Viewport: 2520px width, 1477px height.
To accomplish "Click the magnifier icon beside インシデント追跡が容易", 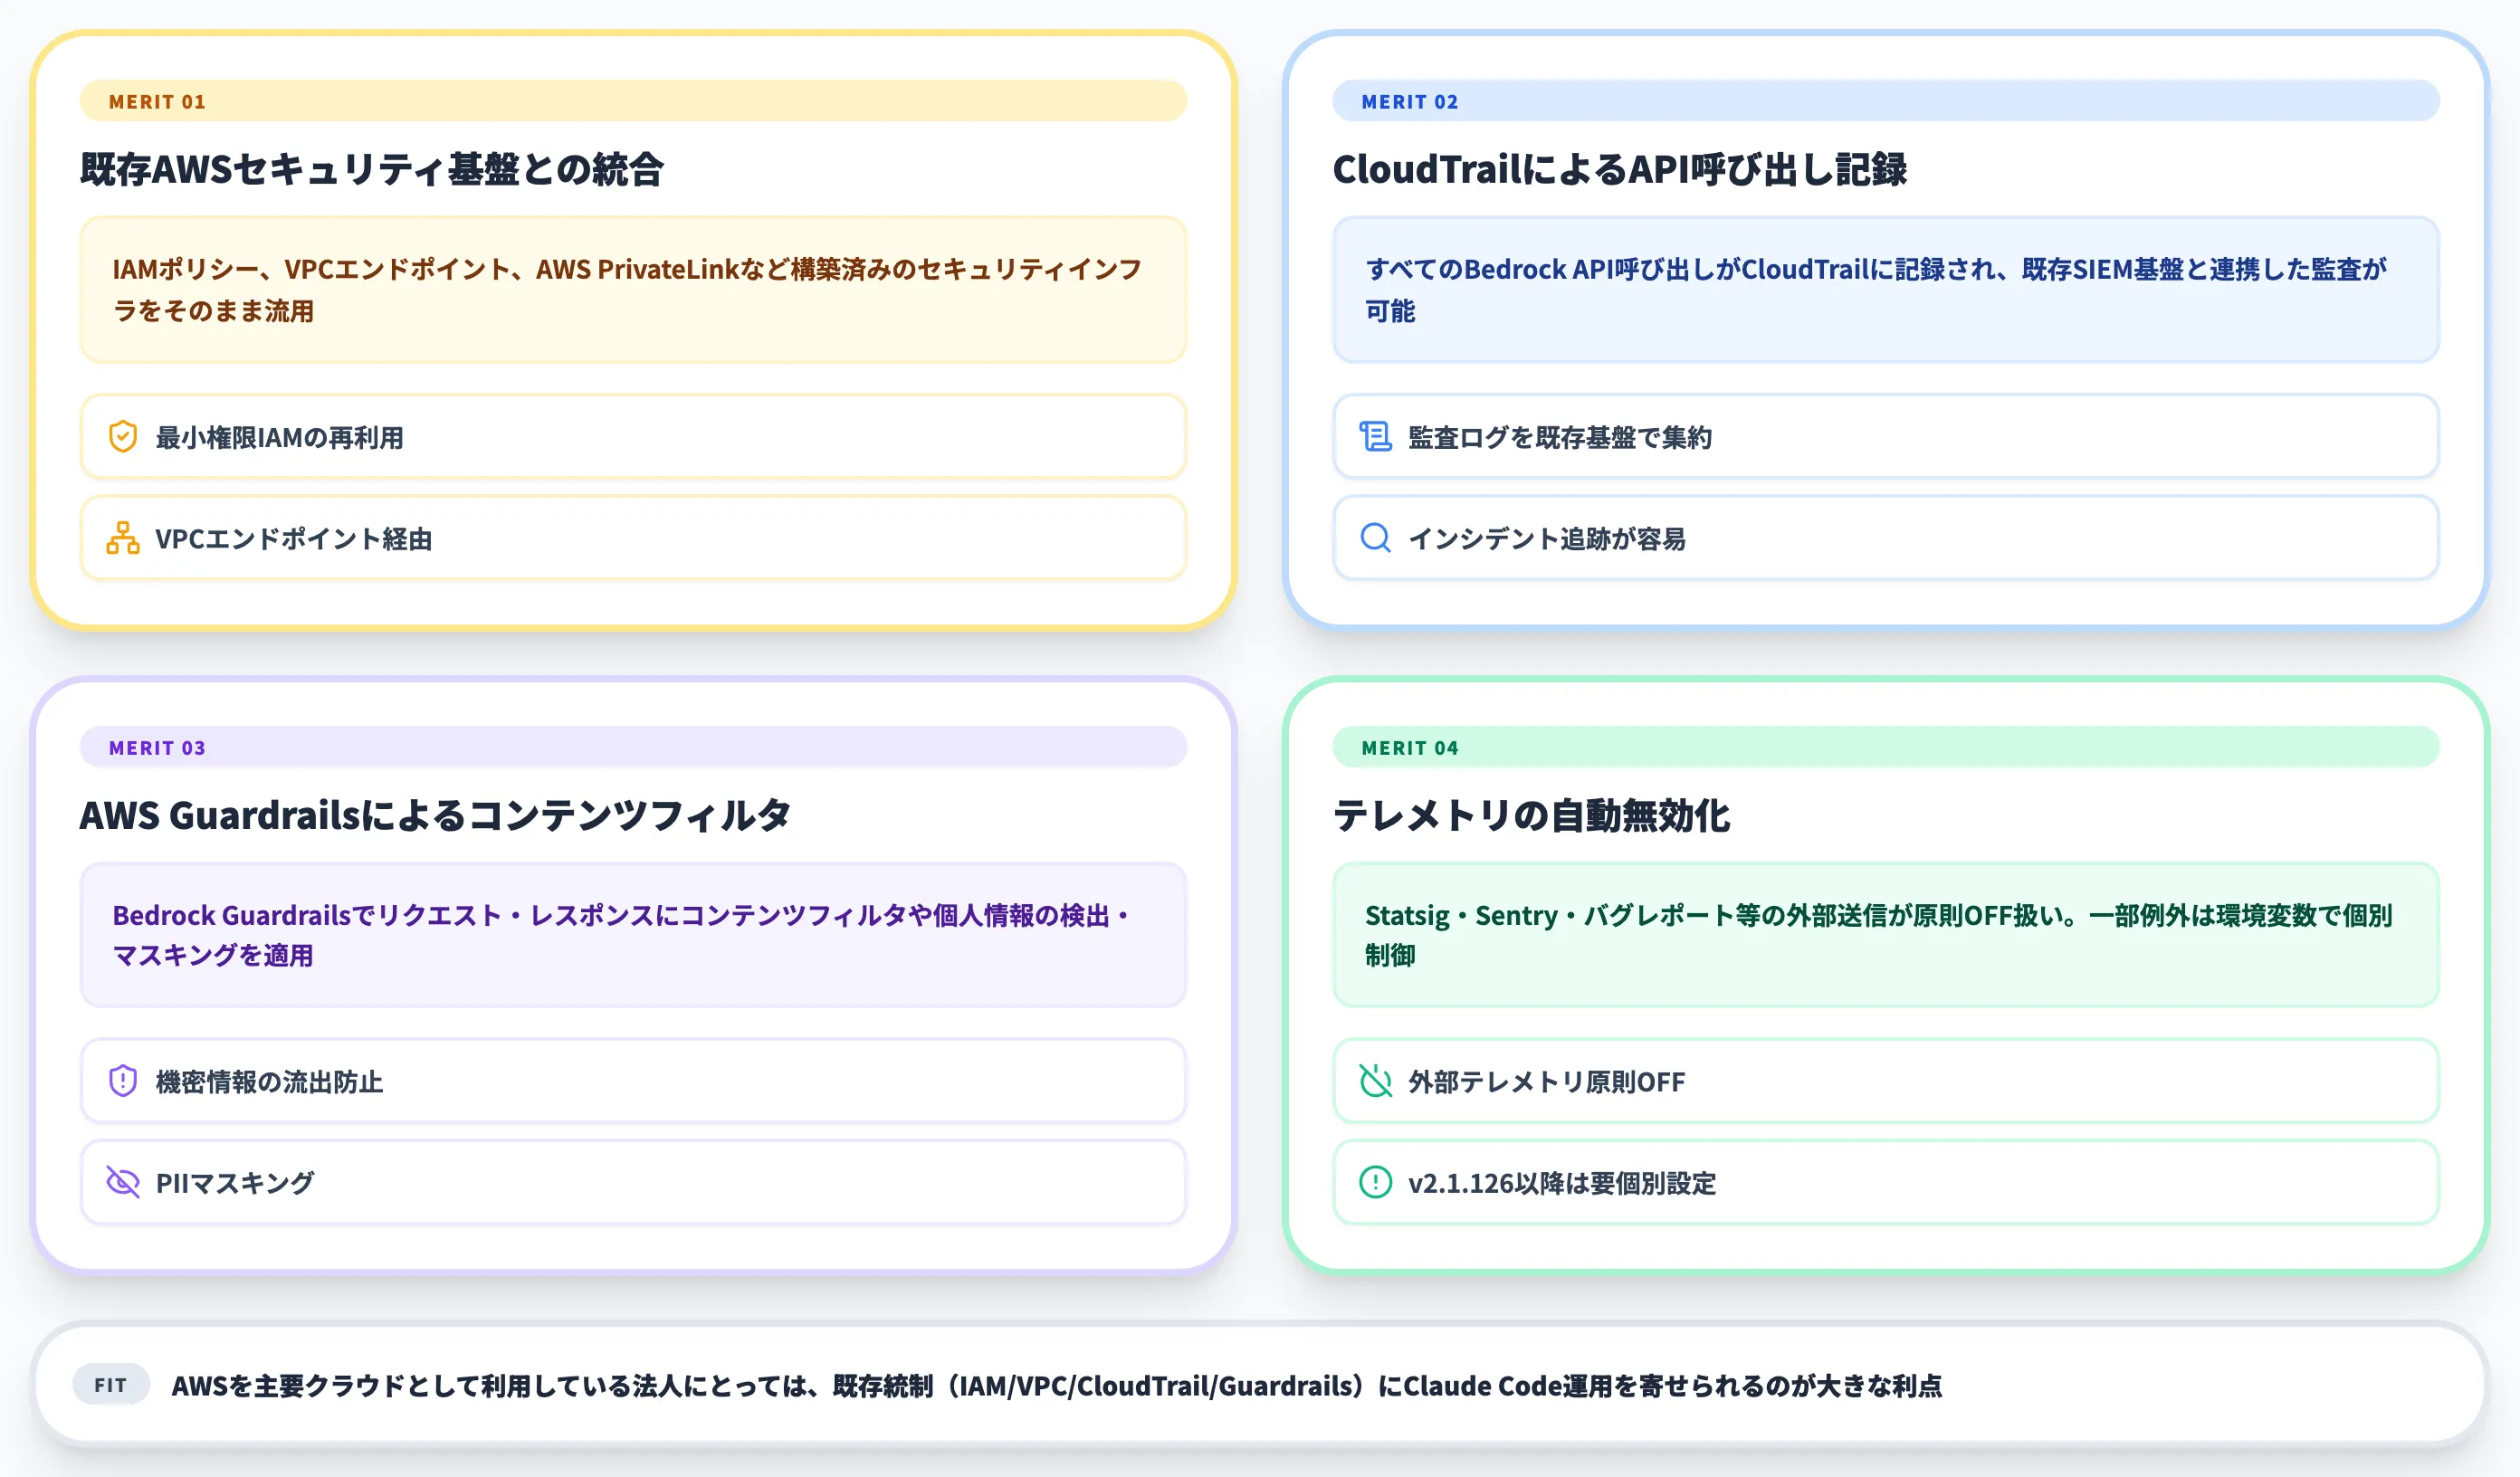I will coord(1375,538).
